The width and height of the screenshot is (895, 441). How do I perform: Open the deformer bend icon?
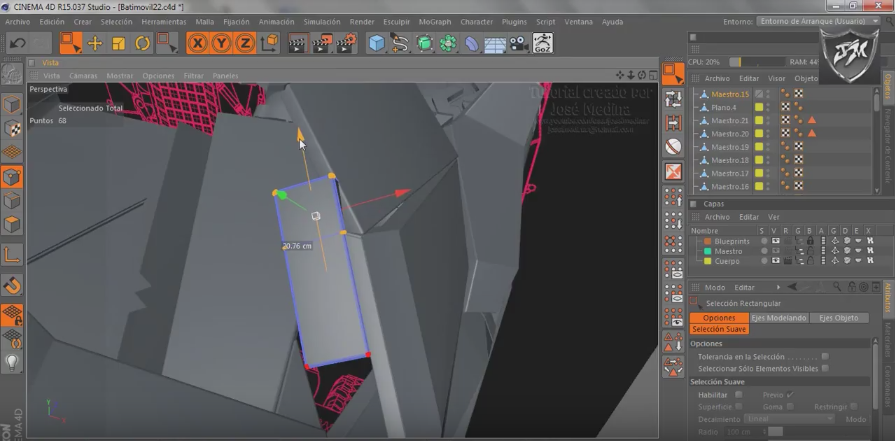(x=471, y=43)
